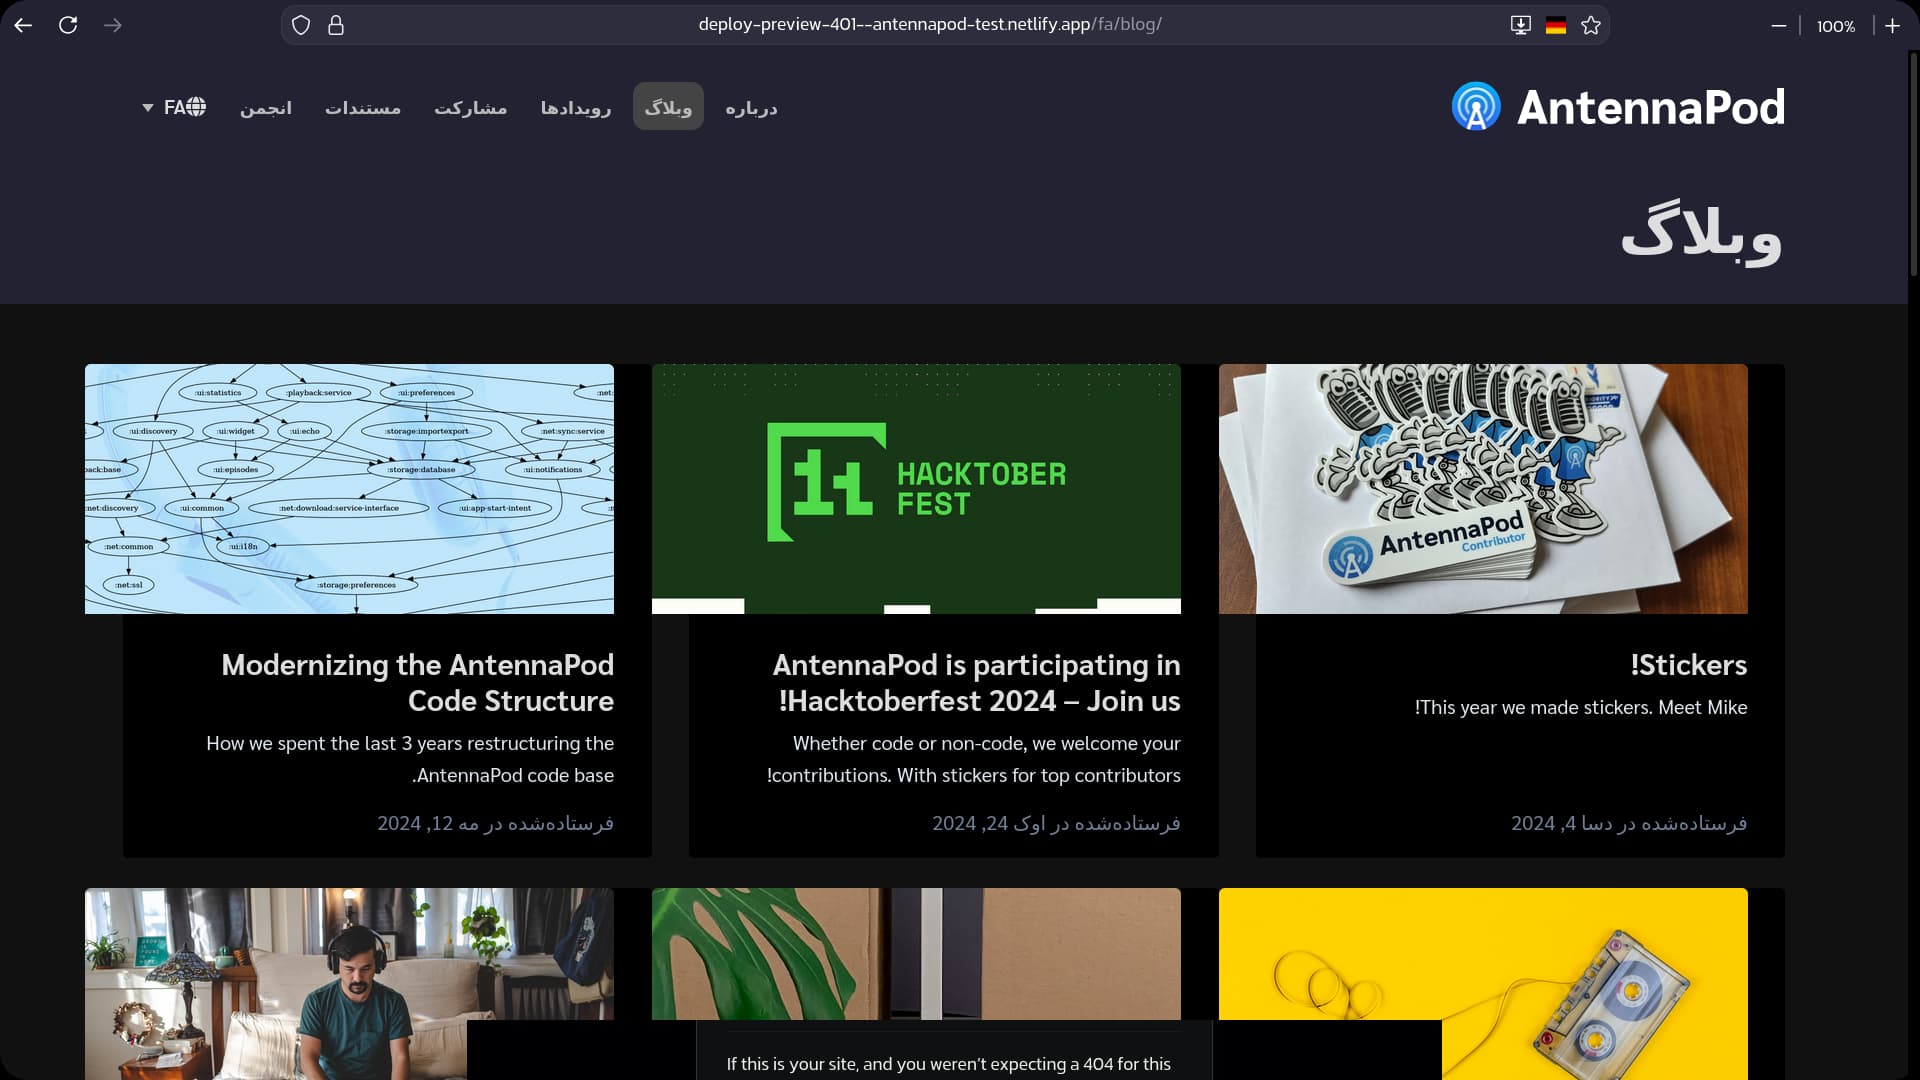Click the Aug 24, 2024 post date
This screenshot has width=1920, height=1080.
[1056, 823]
